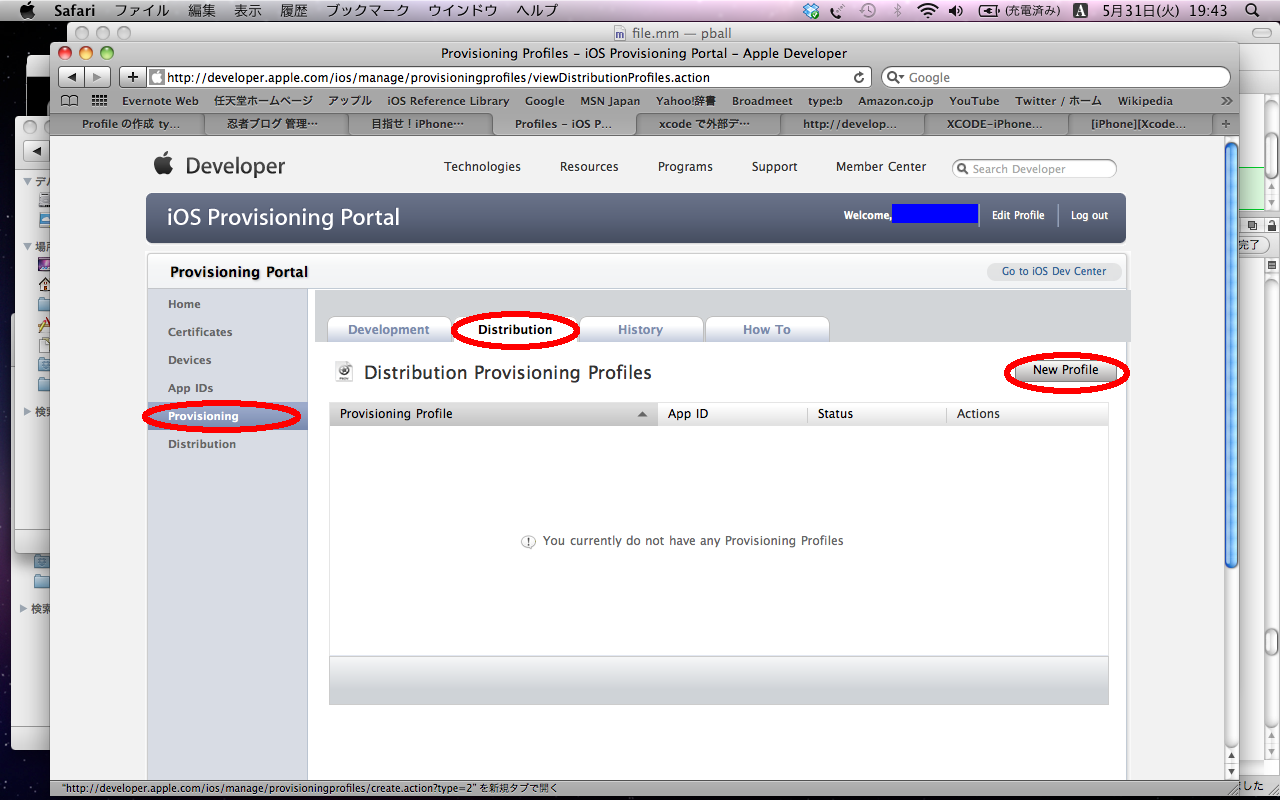Open the Dropbox menu bar icon

(811, 11)
